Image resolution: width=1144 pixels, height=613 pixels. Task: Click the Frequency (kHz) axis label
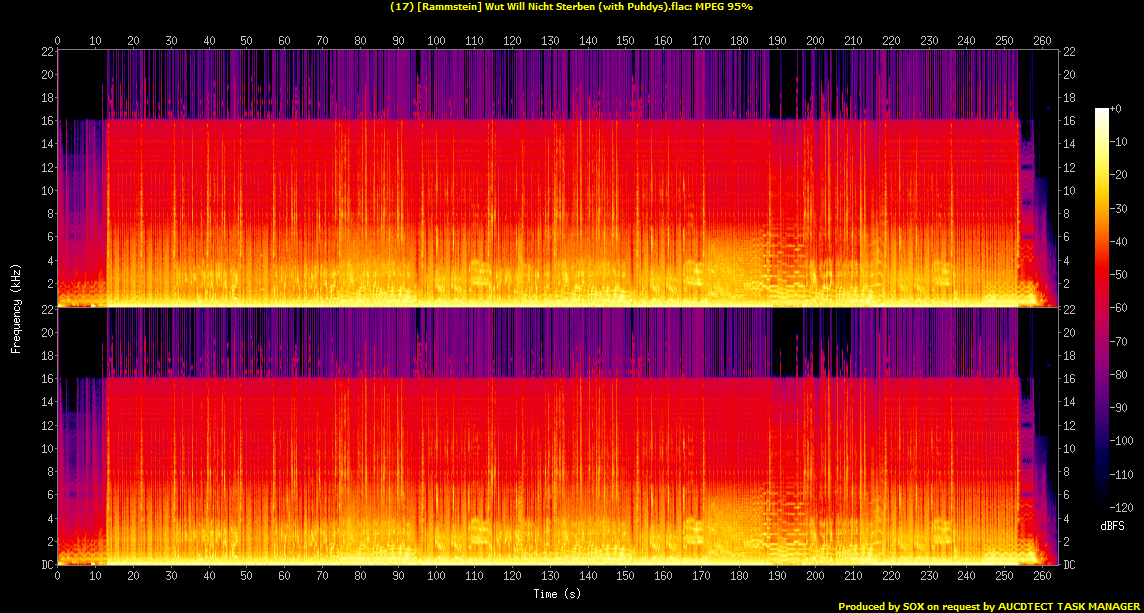[15, 308]
